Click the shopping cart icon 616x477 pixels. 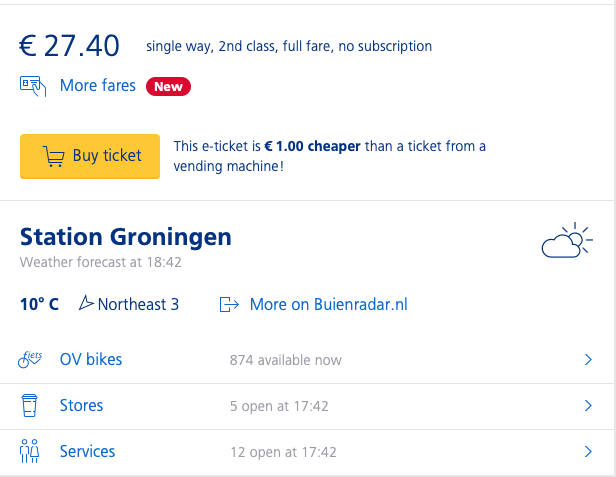(x=53, y=156)
